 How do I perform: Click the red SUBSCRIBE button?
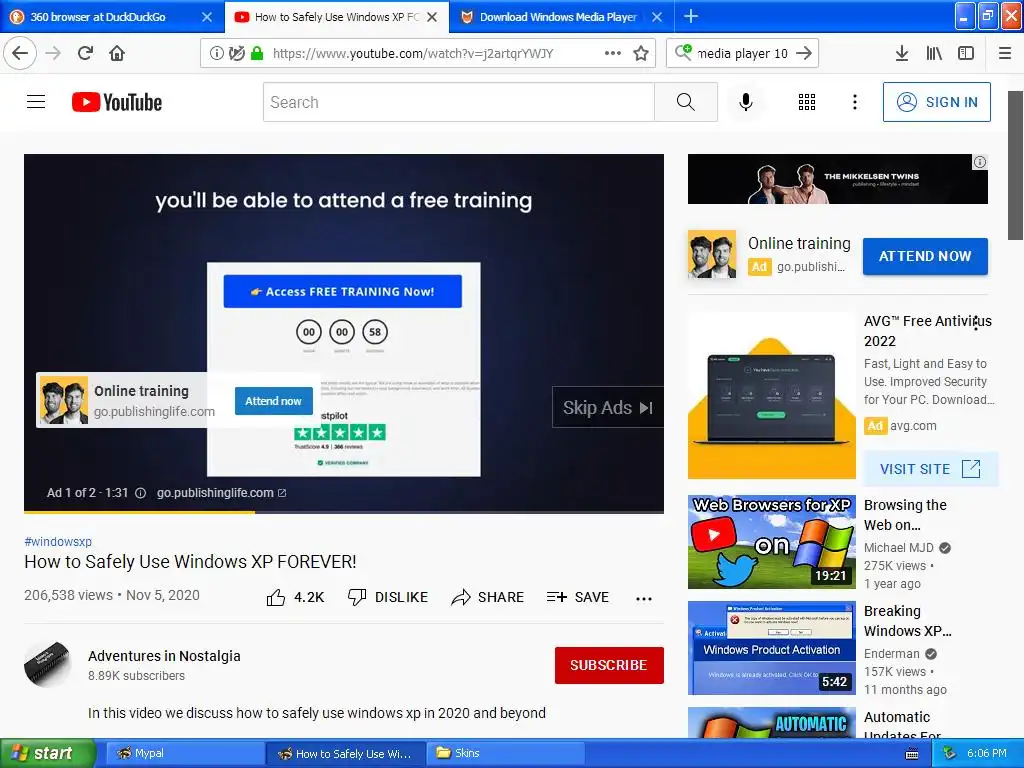[x=609, y=665]
